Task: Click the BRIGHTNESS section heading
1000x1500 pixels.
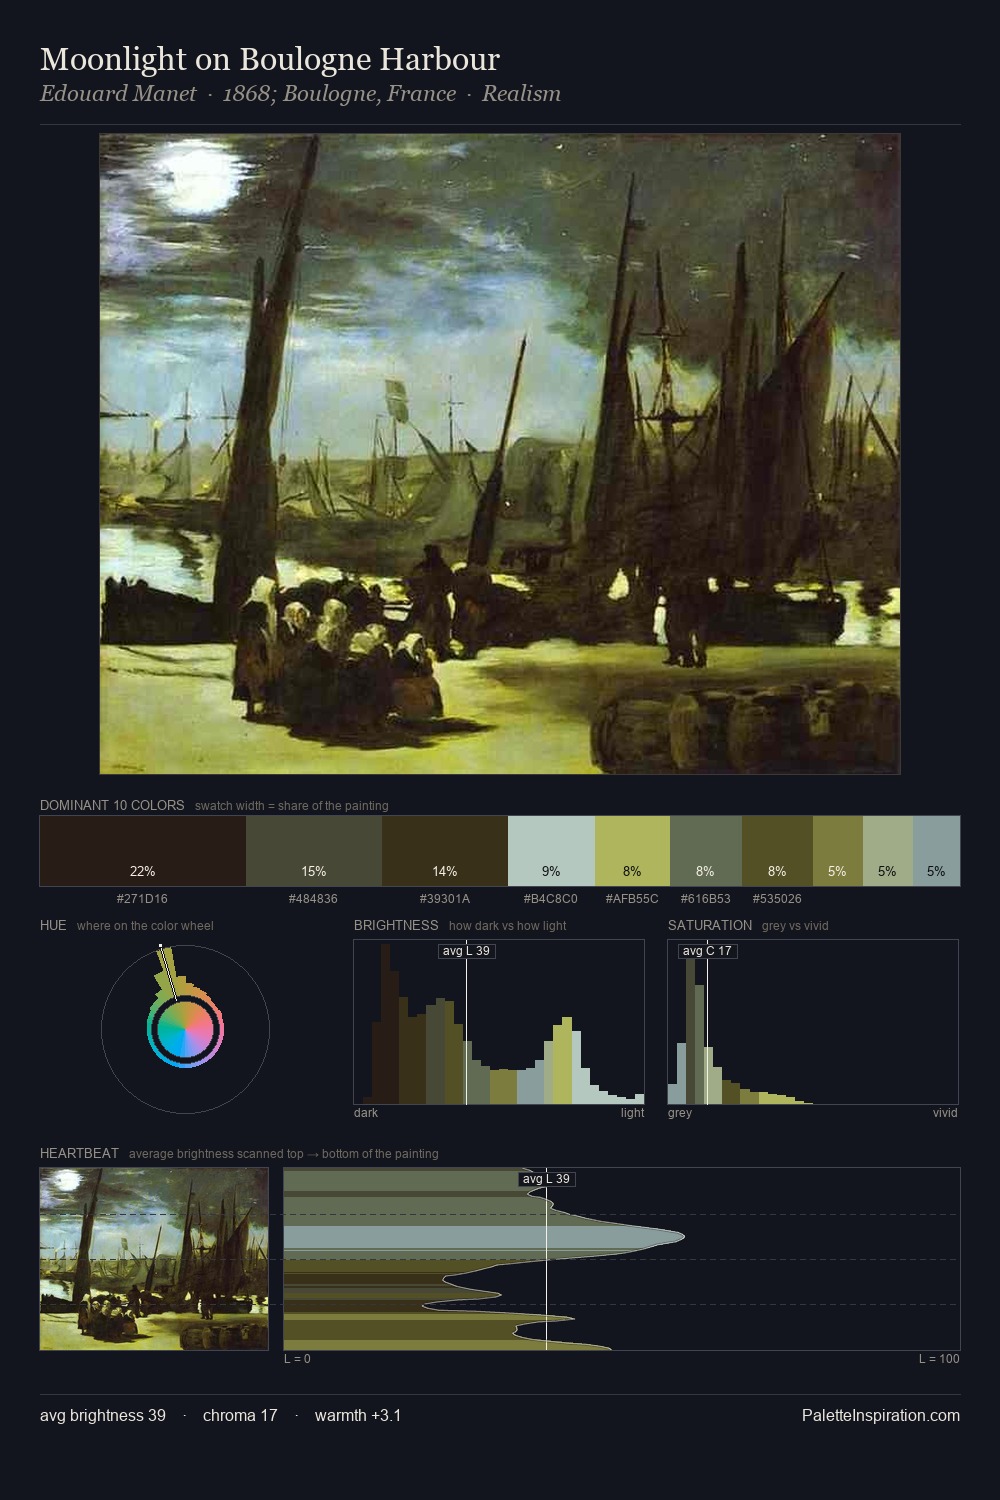Action: tap(396, 925)
